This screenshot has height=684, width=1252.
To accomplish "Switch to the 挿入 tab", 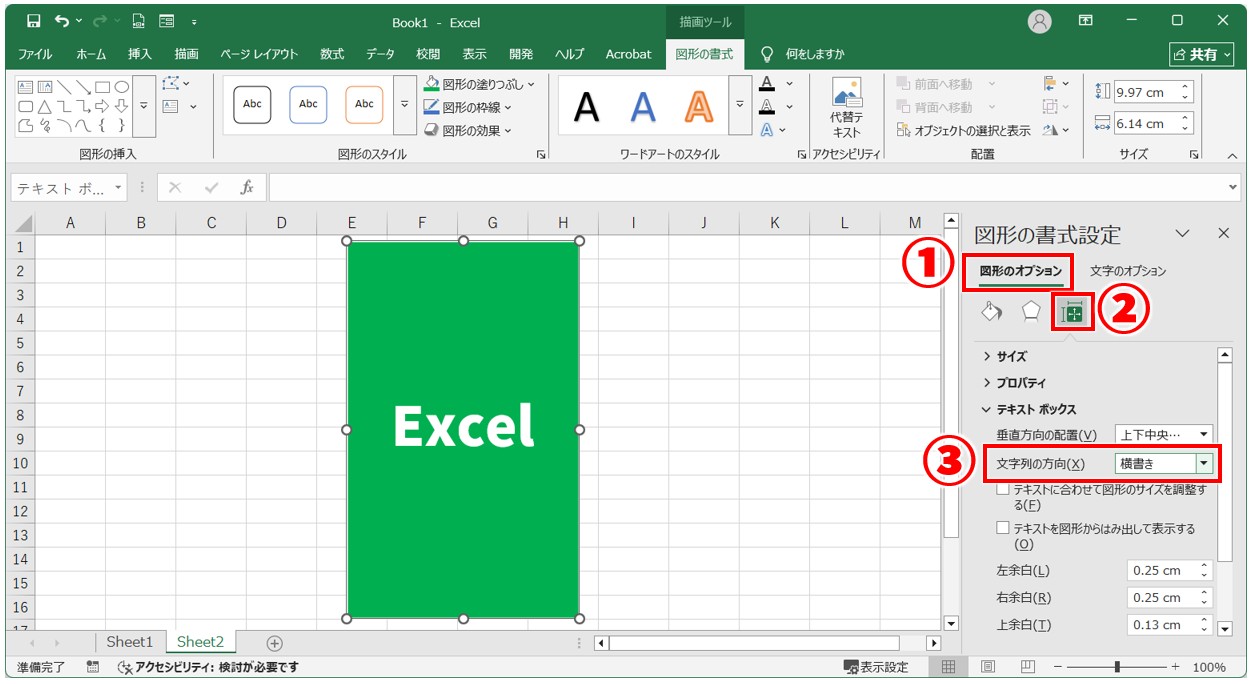I will (140, 54).
